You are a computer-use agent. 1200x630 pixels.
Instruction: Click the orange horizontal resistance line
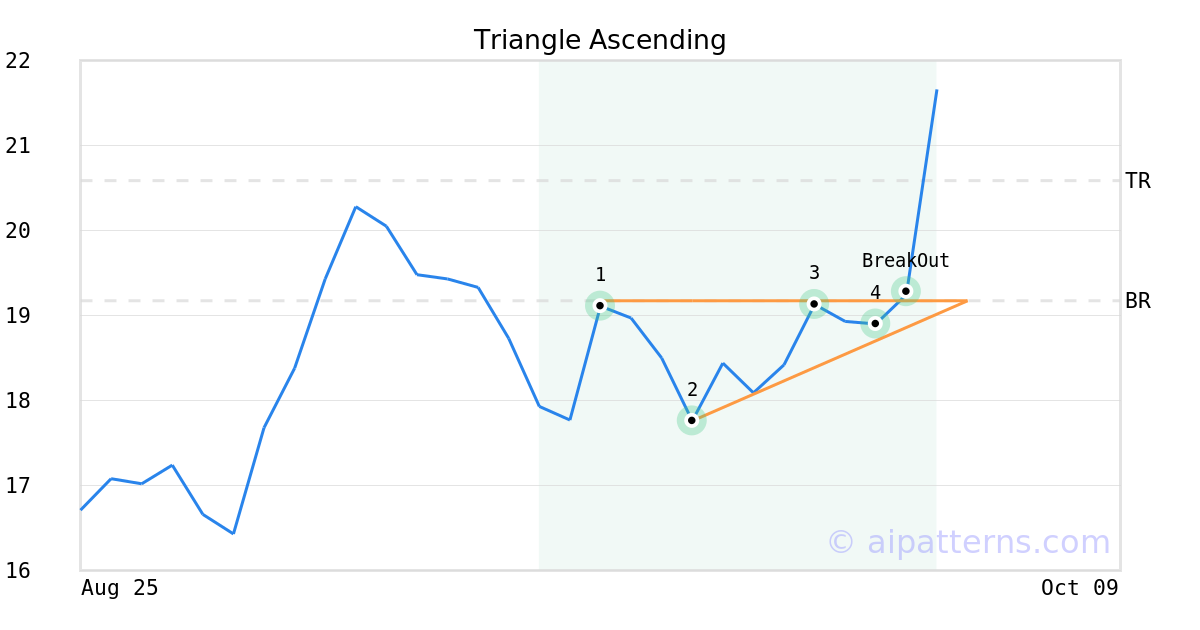[x=710, y=300]
